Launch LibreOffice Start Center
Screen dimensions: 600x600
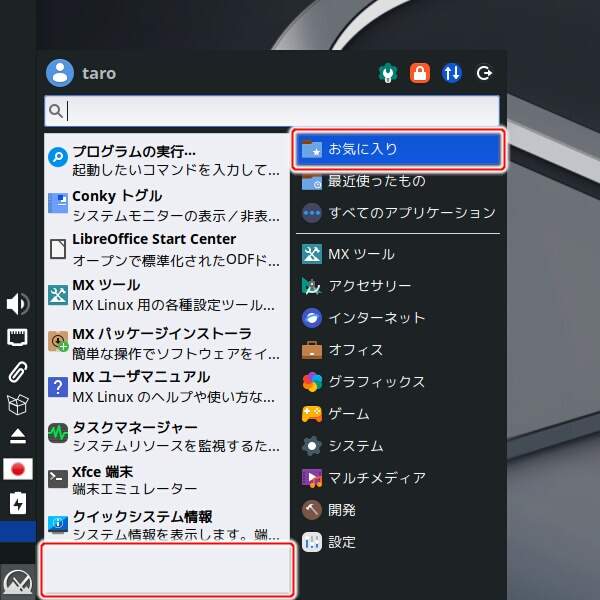click(166, 249)
